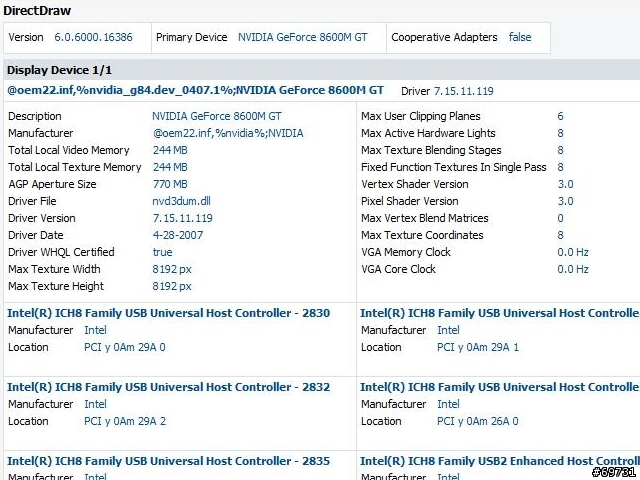Select the Driver File value nvd3dum.dll
The height and width of the screenshot is (480, 640).
pos(182,201)
